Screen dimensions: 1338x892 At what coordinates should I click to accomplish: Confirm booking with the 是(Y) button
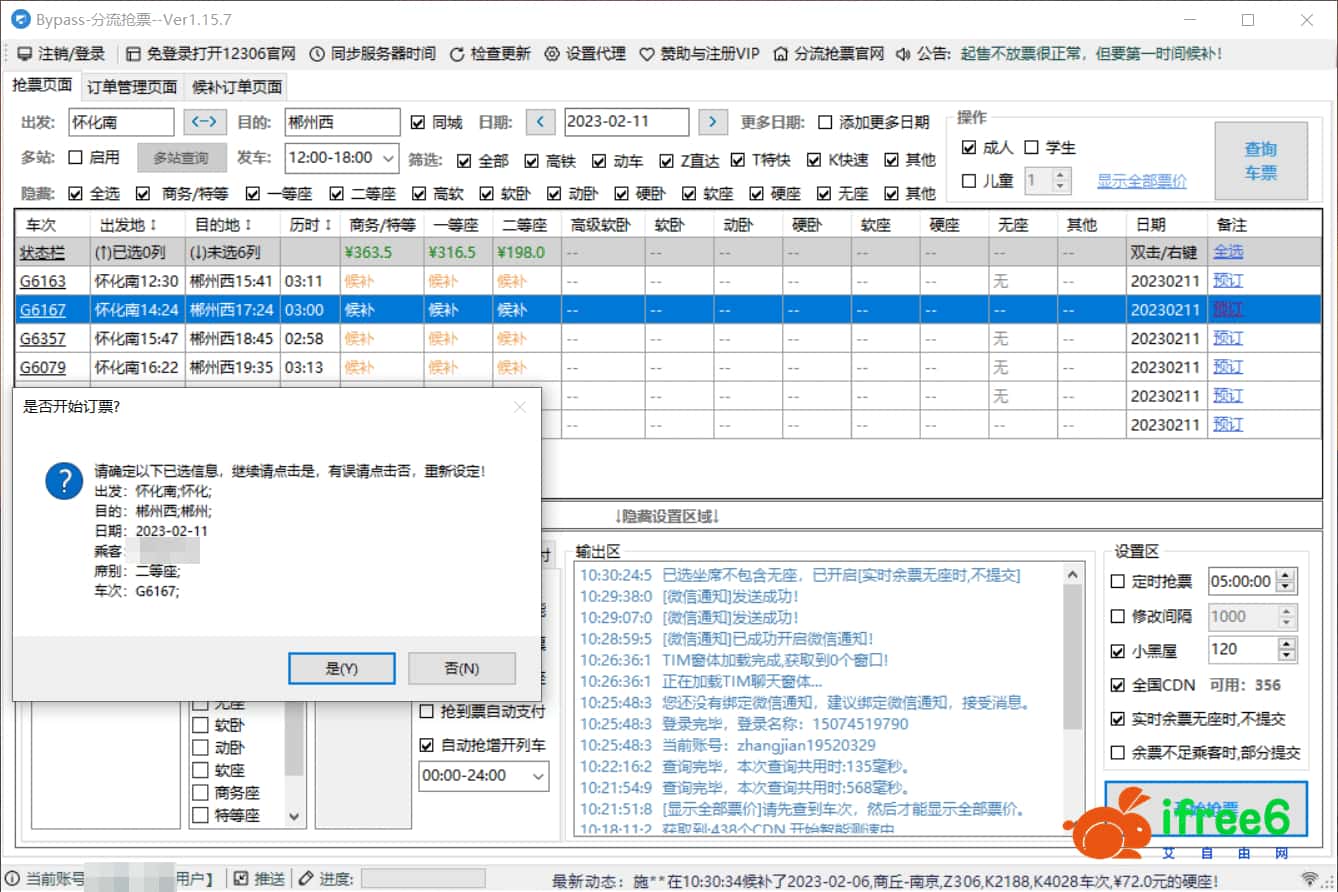pos(341,668)
